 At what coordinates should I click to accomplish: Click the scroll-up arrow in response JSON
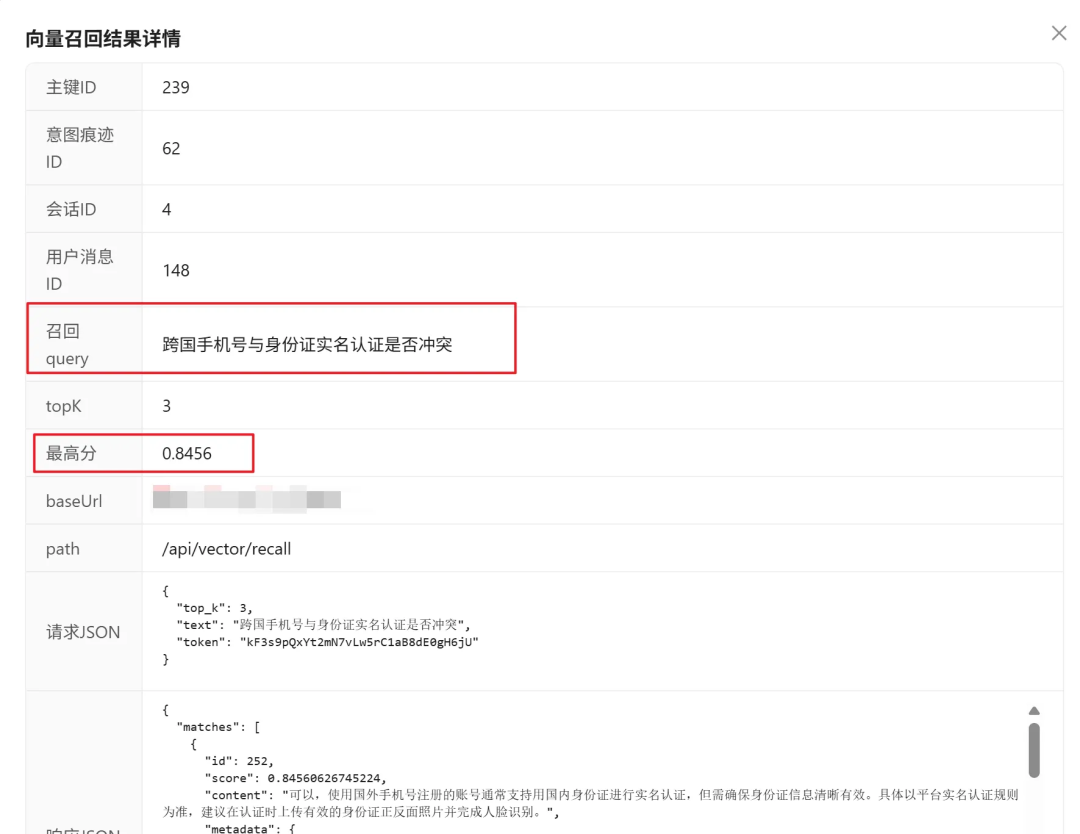tap(1034, 711)
